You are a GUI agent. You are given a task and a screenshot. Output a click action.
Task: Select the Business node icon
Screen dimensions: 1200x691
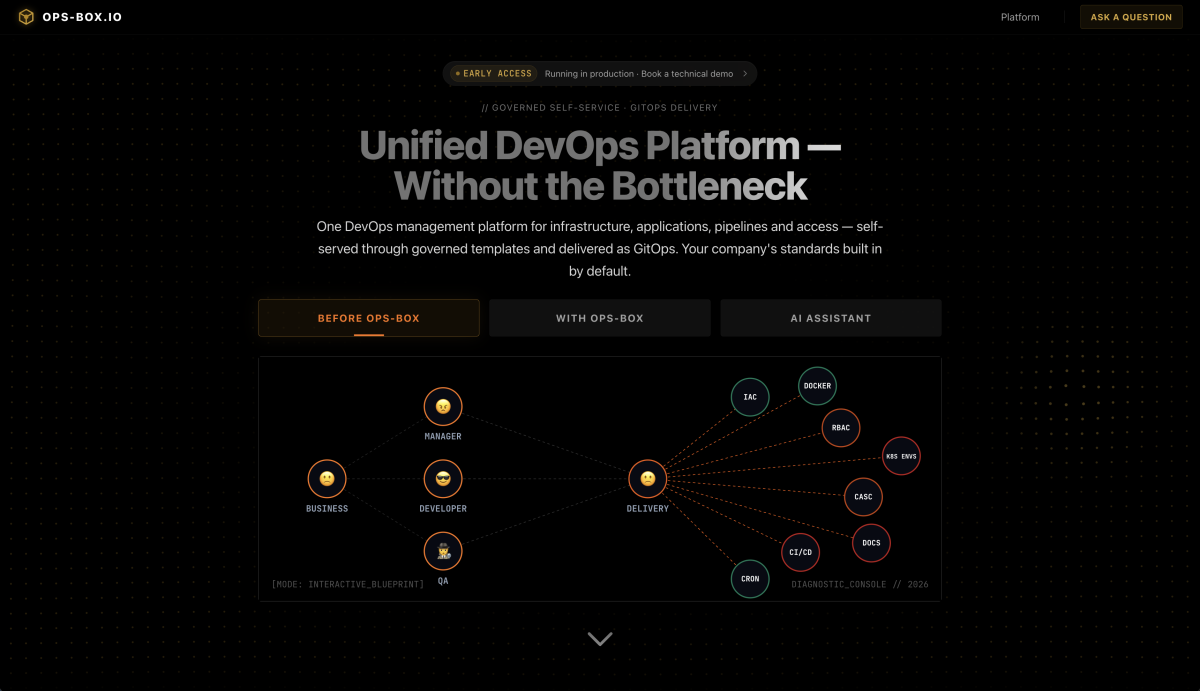[x=327, y=479]
